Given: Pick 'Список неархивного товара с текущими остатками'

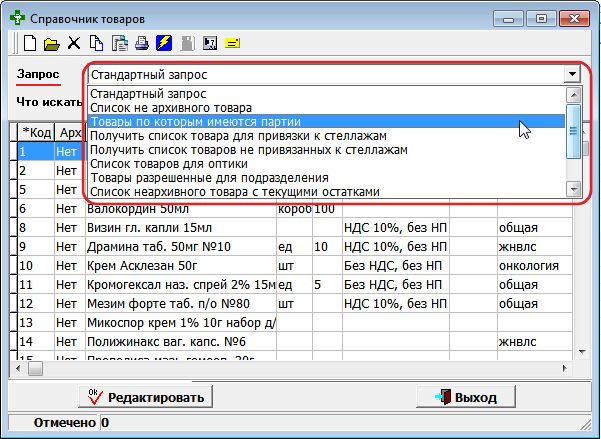Looking at the screenshot, I should (x=327, y=191).
